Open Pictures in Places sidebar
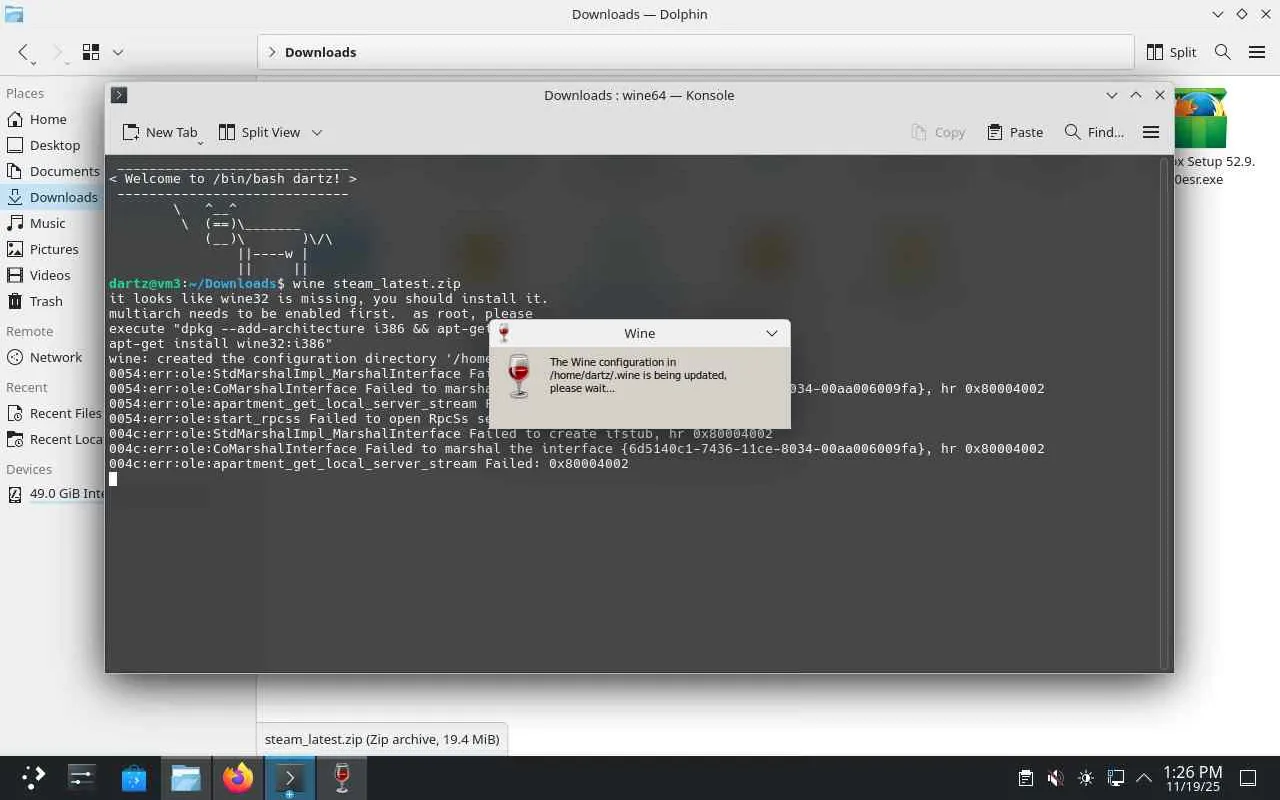 point(52,249)
